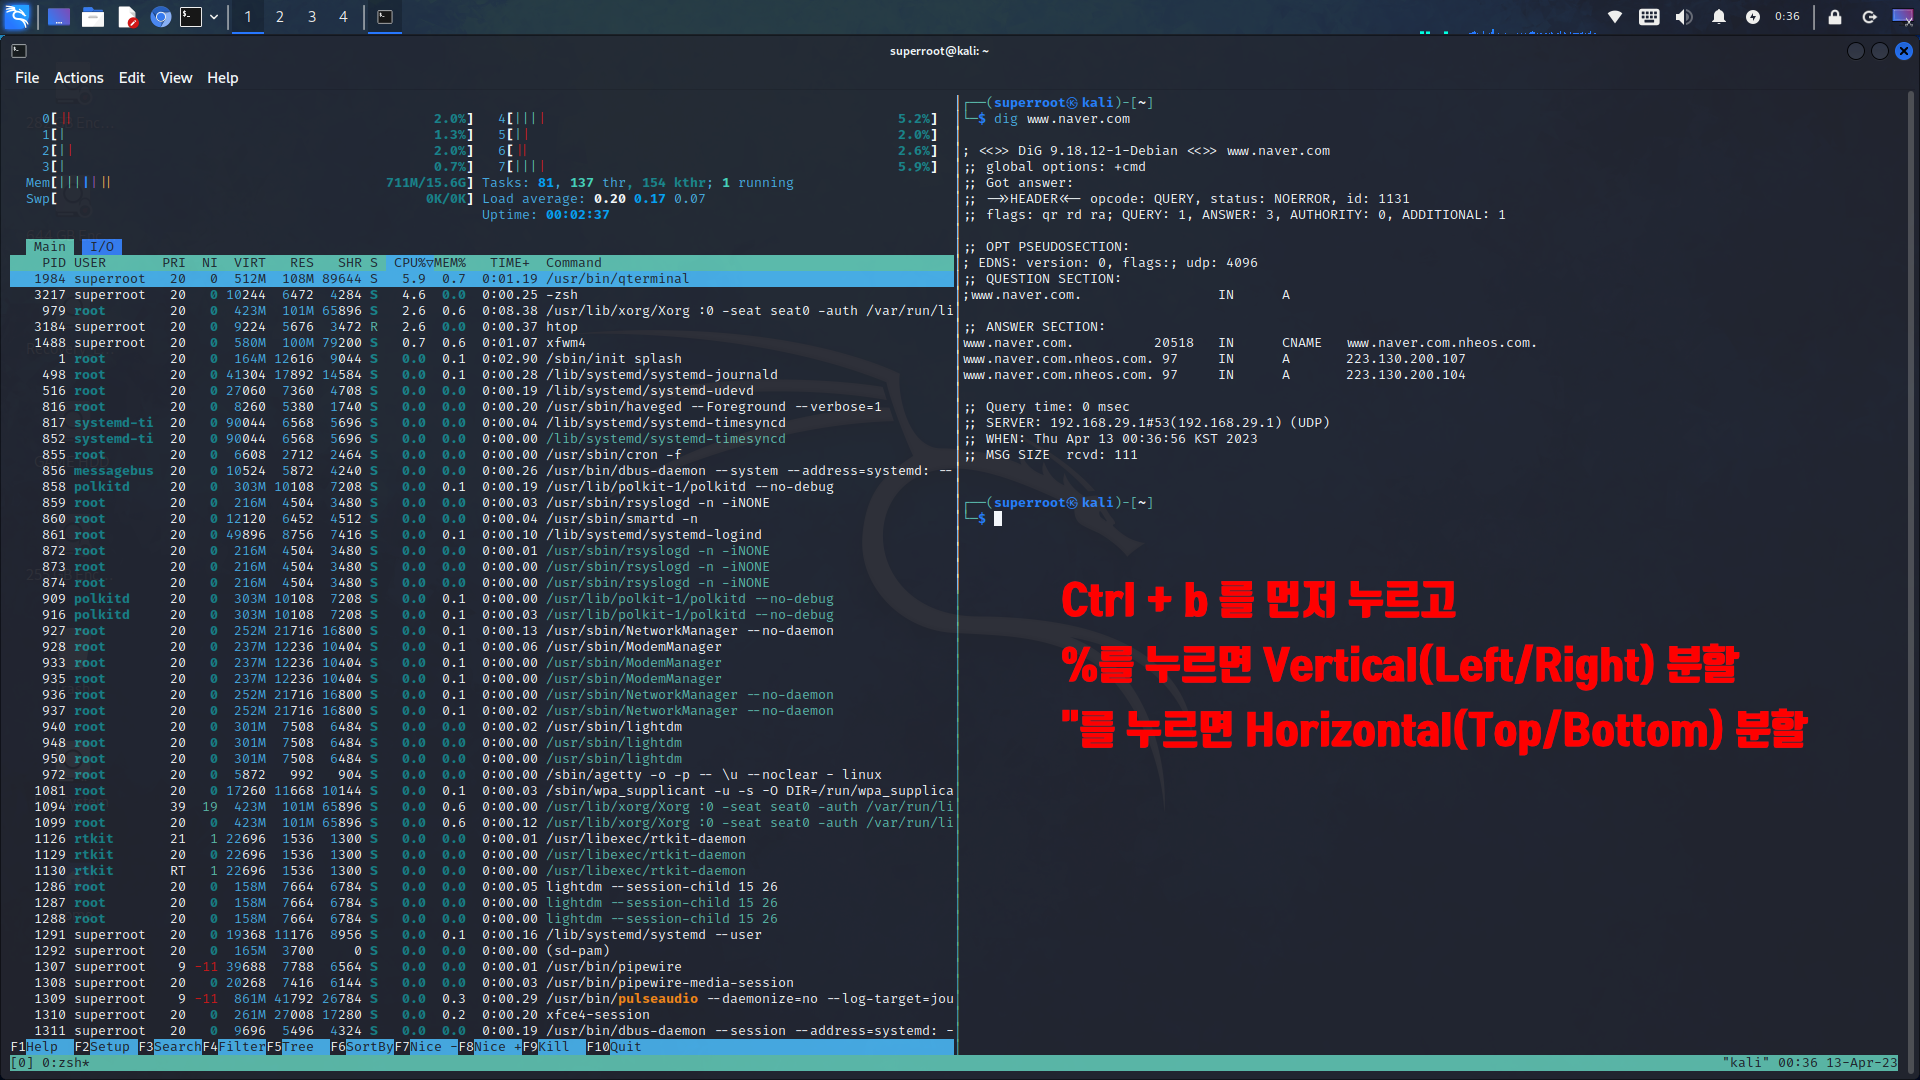The image size is (1920, 1080).
Task: Open the volume control icon
Action: click(1684, 17)
